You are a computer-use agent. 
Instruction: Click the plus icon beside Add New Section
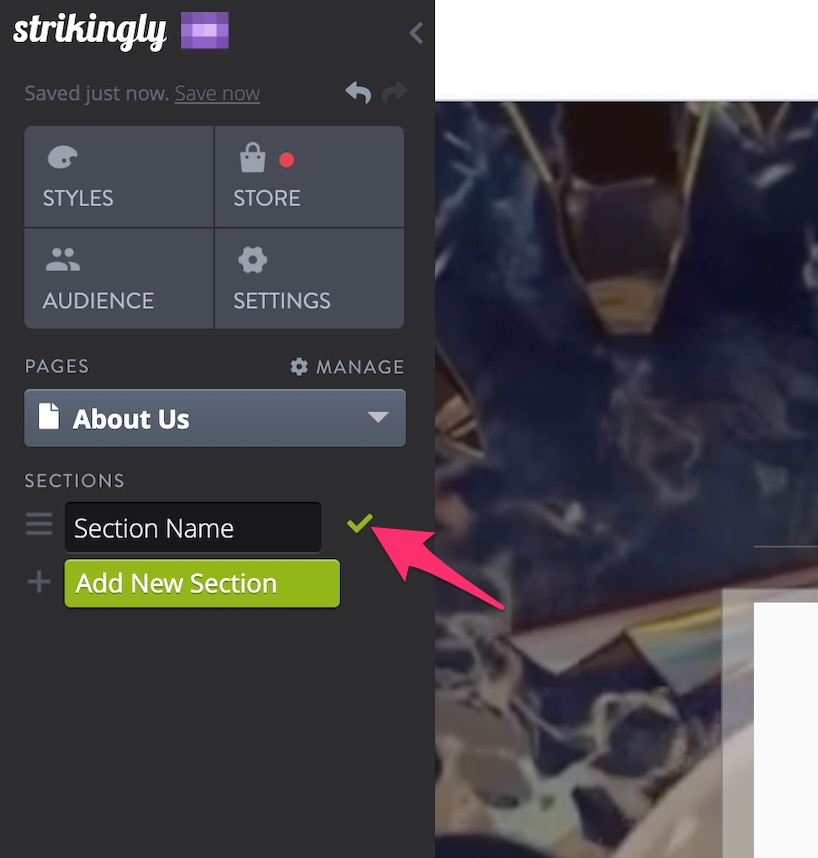coord(39,582)
